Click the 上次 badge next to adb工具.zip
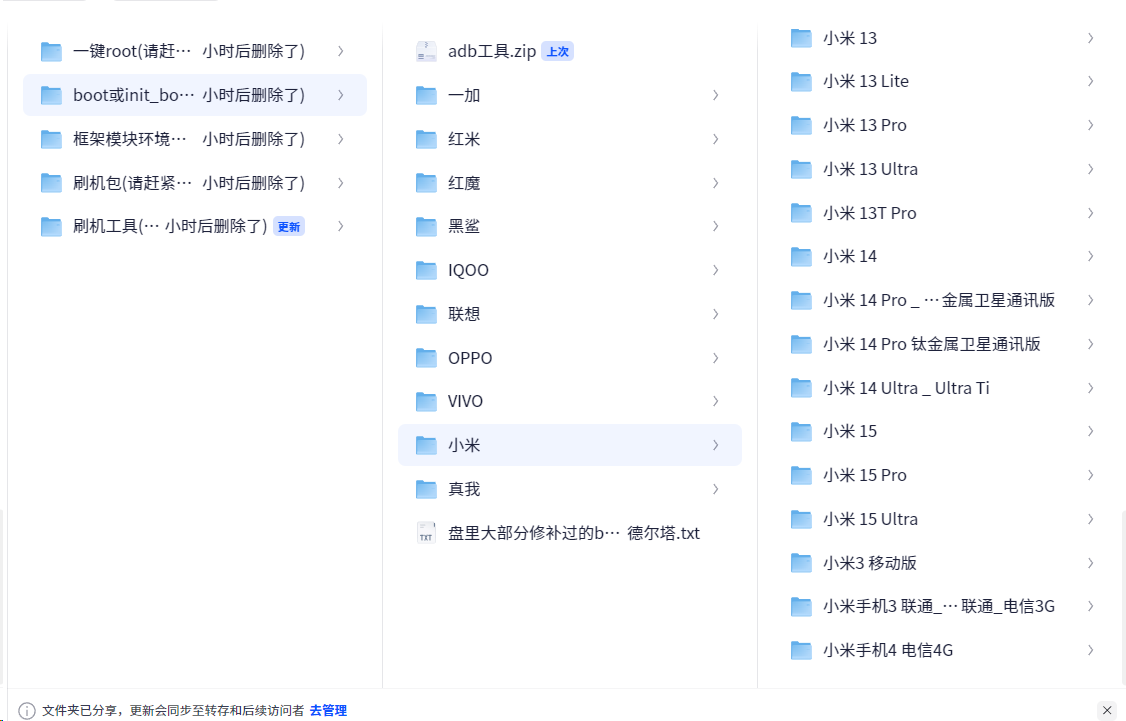The width and height of the screenshot is (1126, 721). tap(557, 51)
